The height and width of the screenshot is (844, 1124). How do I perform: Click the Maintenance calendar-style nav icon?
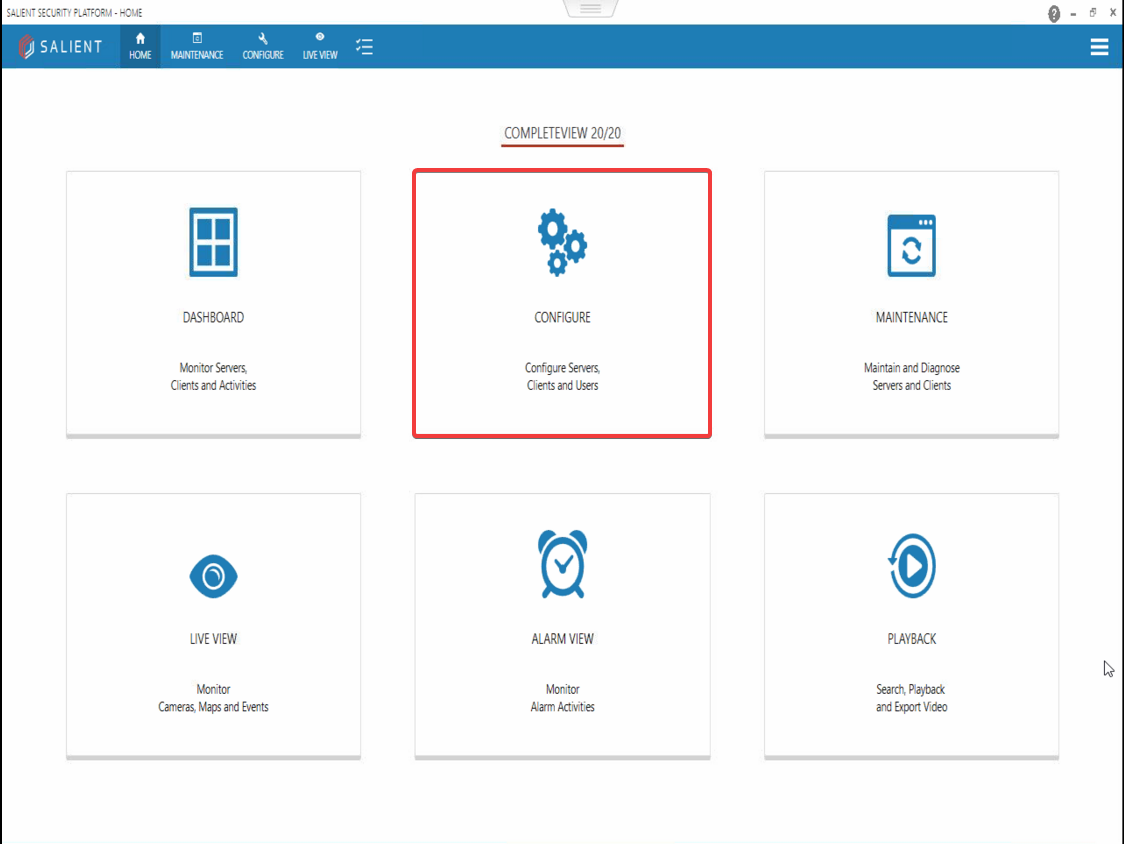(196, 40)
